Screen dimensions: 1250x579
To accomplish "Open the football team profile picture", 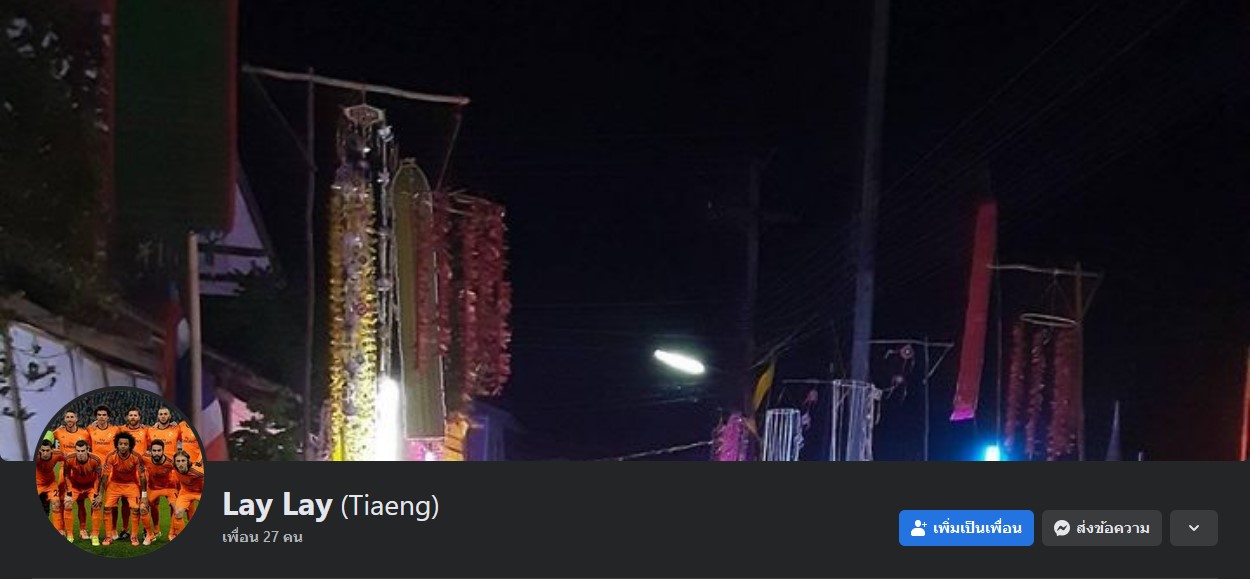I will 120,472.
